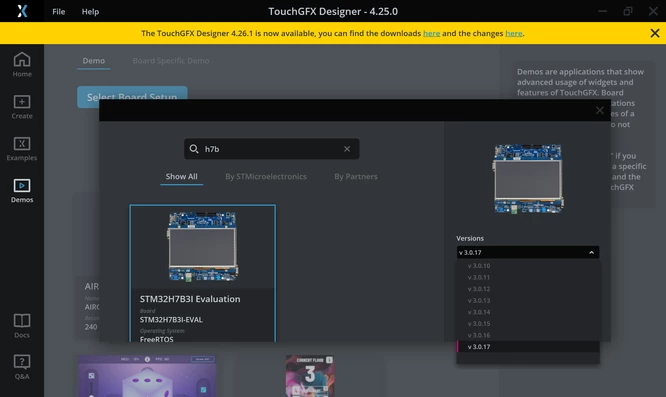
Task: Focus the board search field
Action: [271, 149]
